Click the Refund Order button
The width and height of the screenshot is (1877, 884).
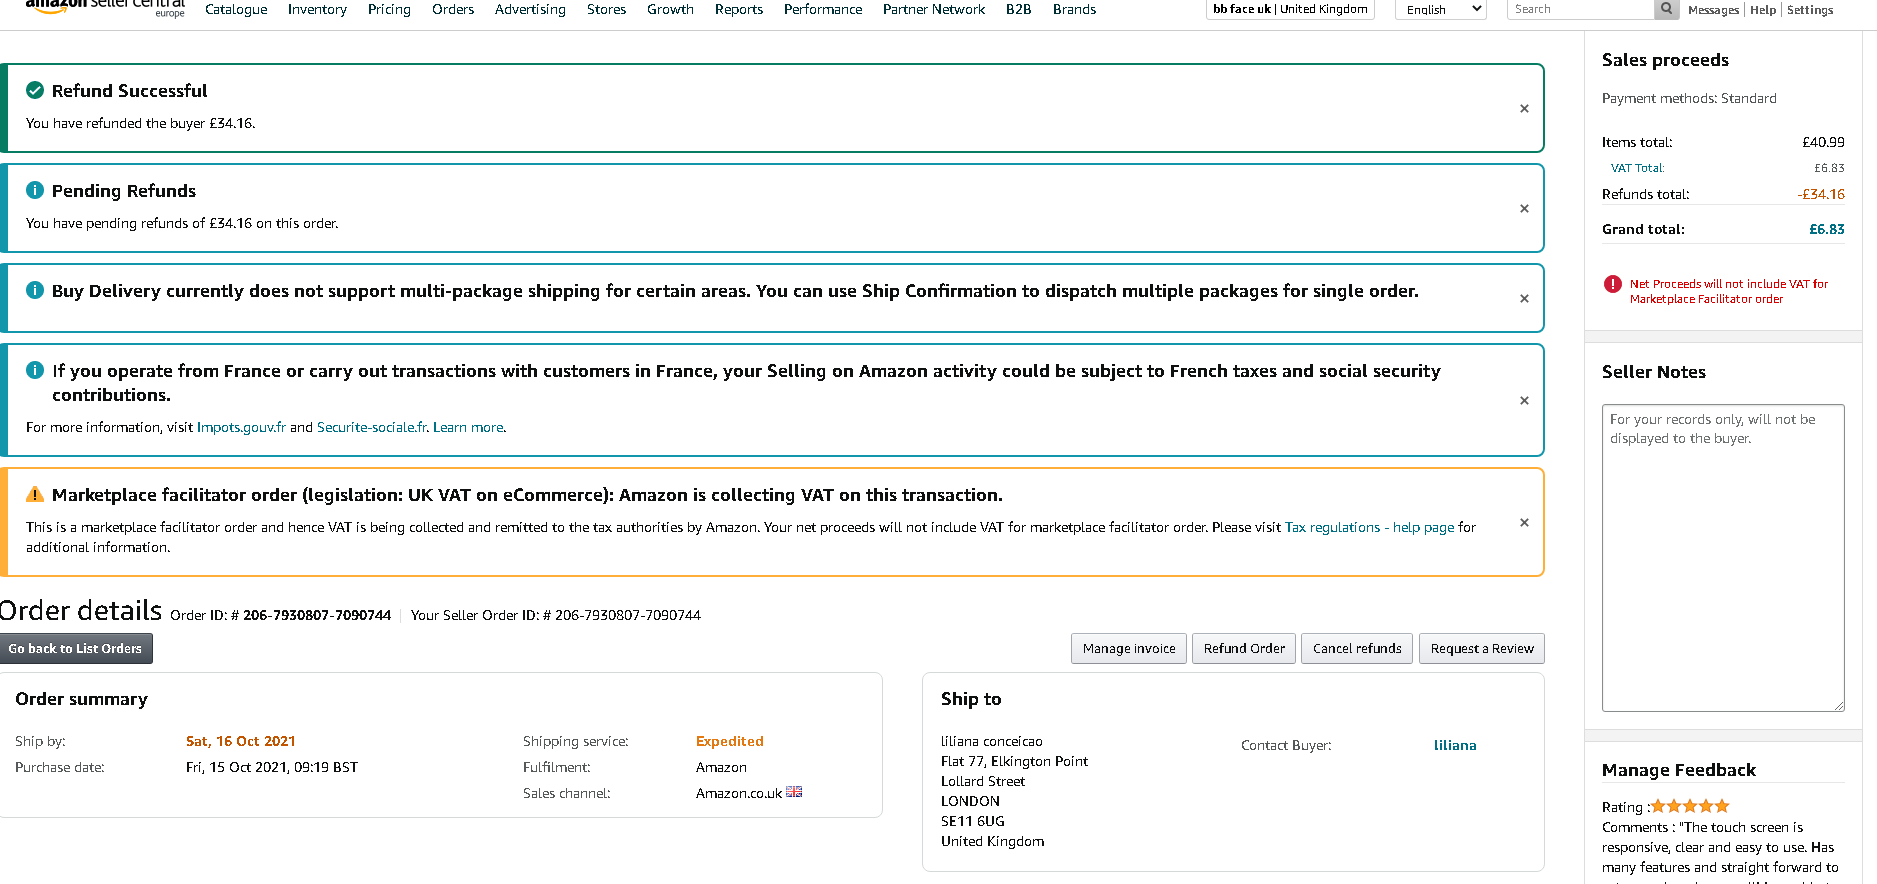(1244, 649)
